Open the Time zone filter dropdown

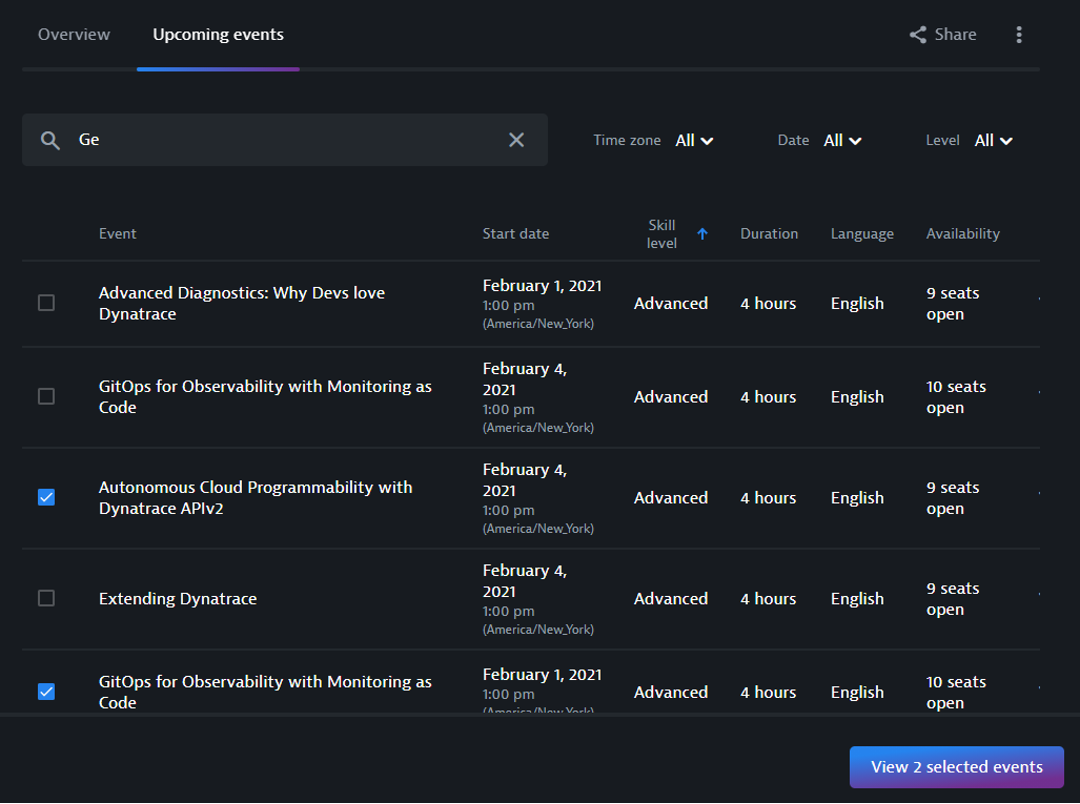[694, 141]
